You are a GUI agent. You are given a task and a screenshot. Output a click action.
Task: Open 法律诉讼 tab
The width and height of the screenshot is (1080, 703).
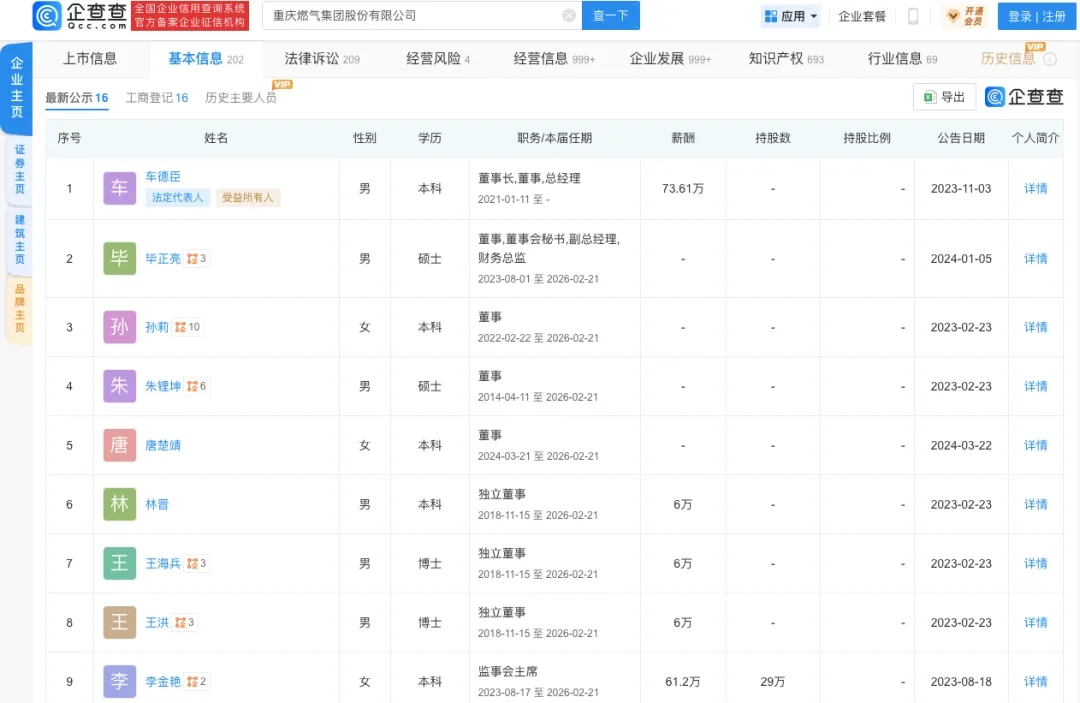pos(322,59)
